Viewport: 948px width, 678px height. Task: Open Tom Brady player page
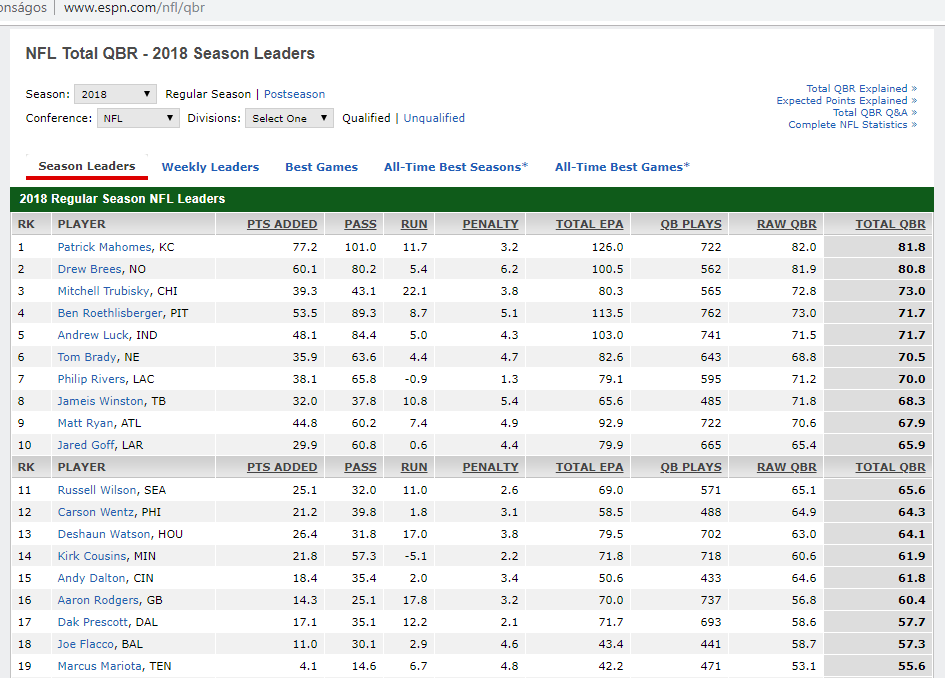87,357
